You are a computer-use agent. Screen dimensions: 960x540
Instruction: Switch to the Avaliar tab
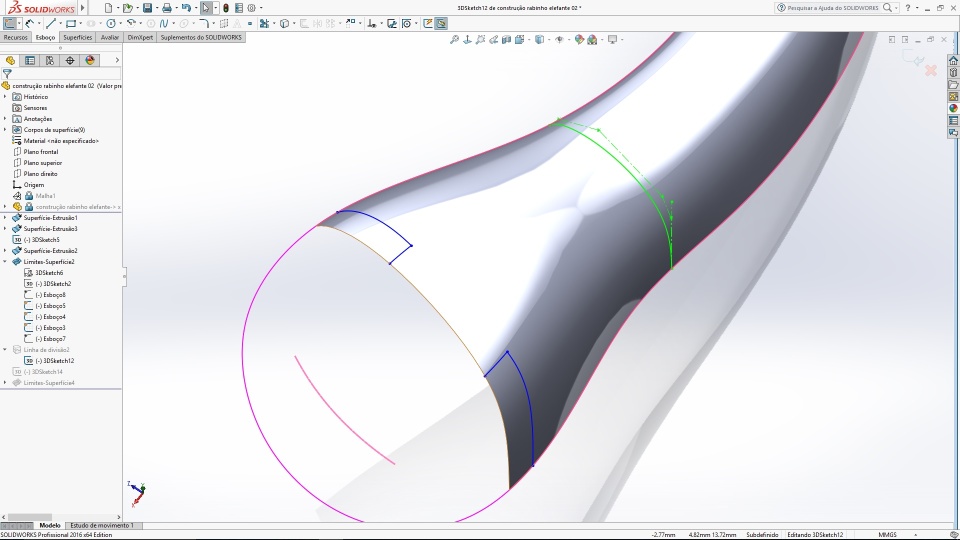[110, 37]
